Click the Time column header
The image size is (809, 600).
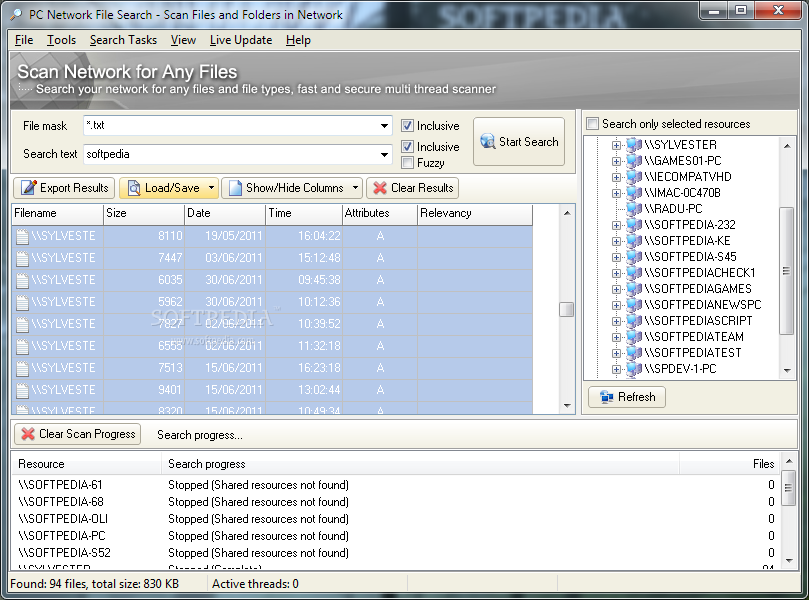304,214
